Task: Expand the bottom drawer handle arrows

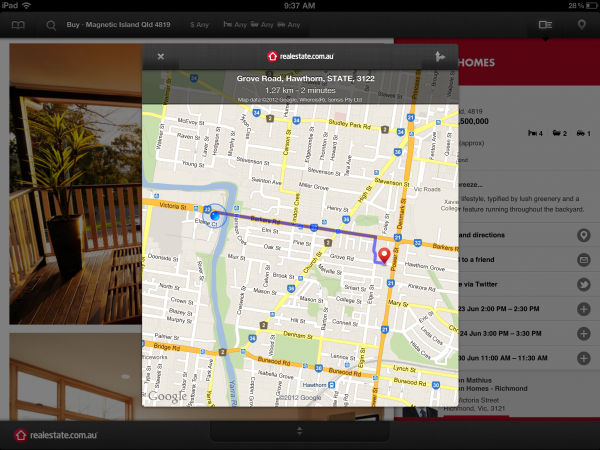Action: click(x=299, y=431)
